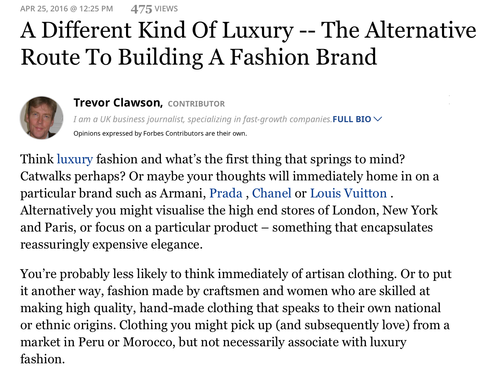Click the paragraph about artisan clothing
Screen dimensions: 480x375
pos(236,316)
